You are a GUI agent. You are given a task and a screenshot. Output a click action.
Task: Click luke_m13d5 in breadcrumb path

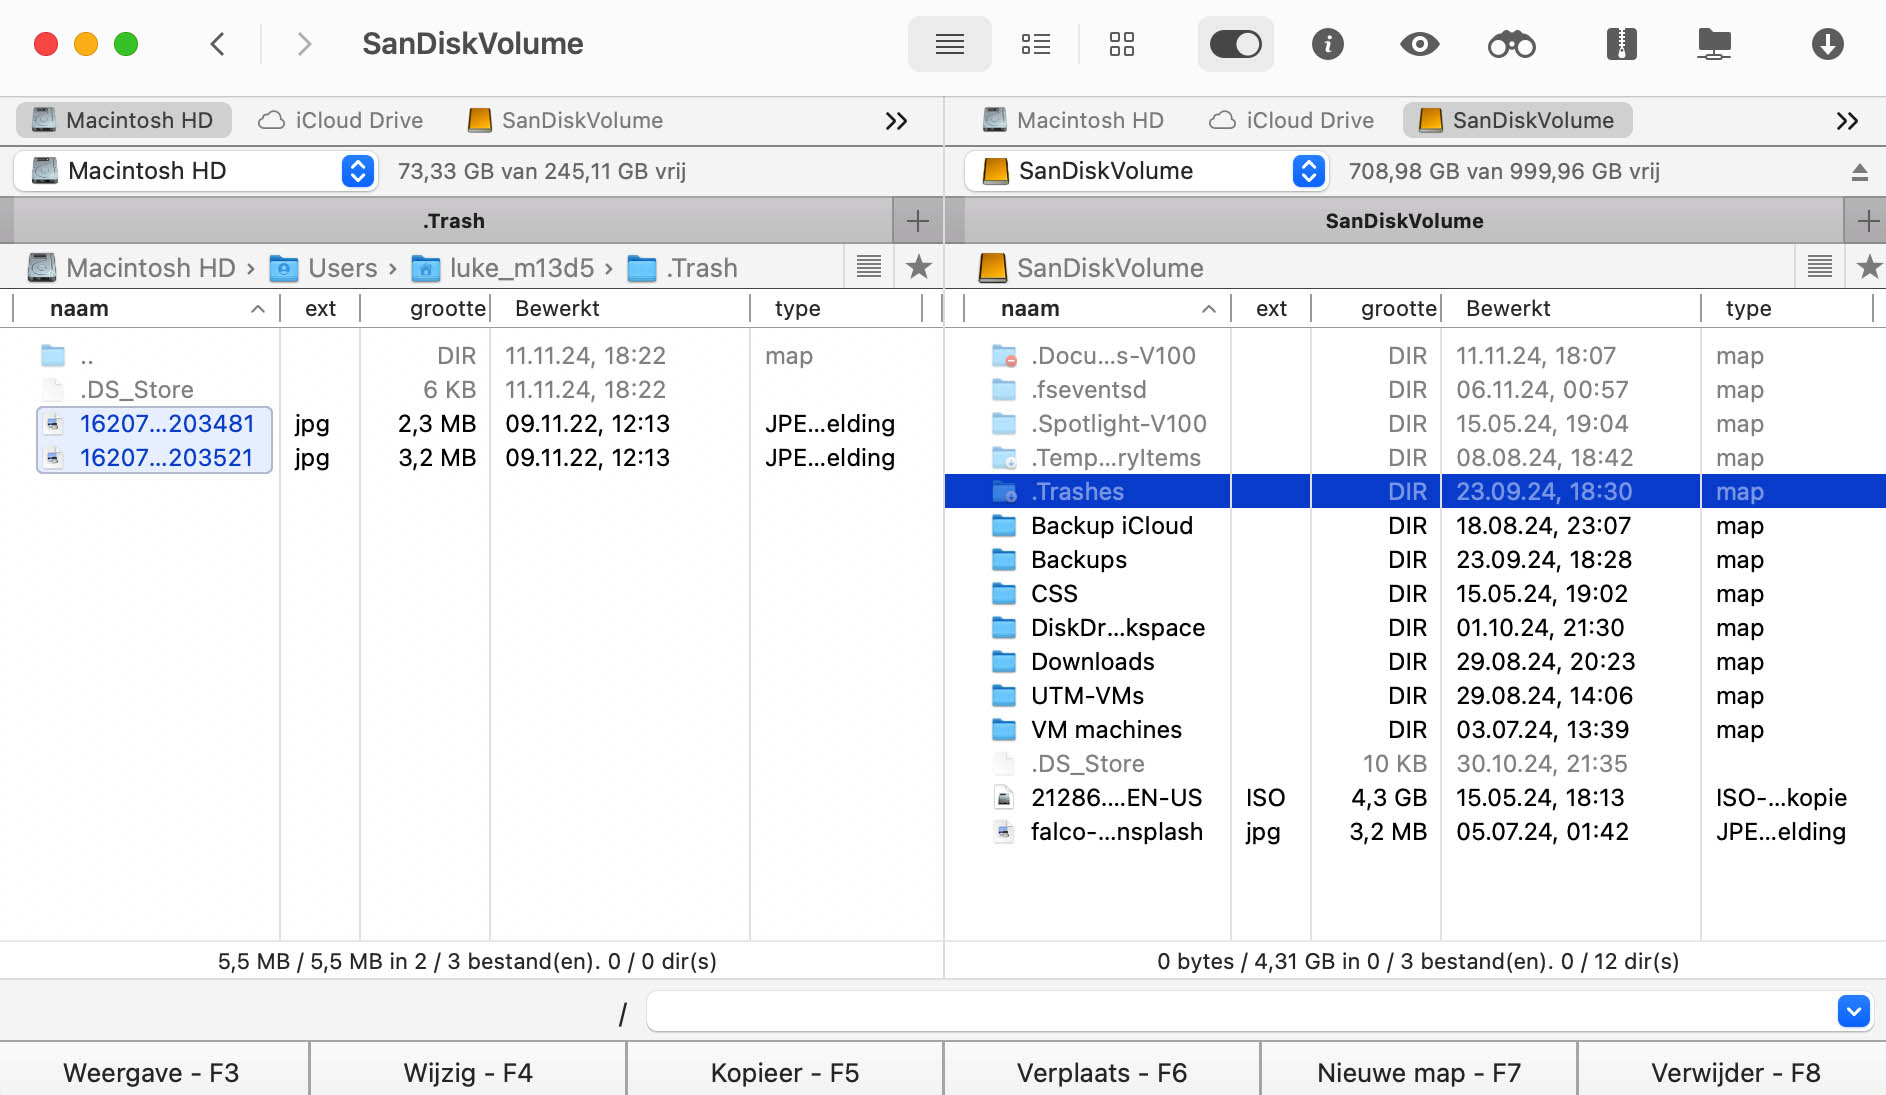click(x=504, y=268)
